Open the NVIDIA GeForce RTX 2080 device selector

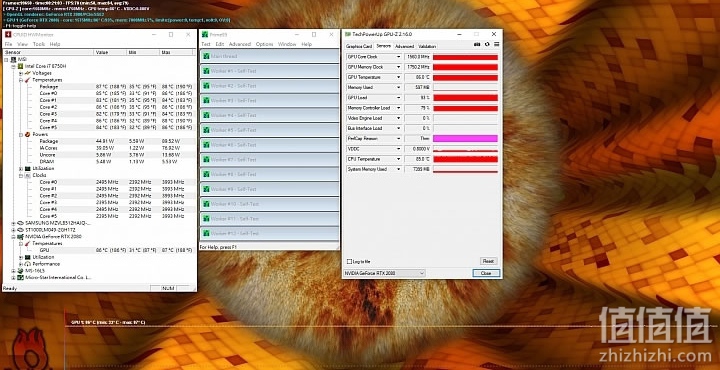point(384,273)
